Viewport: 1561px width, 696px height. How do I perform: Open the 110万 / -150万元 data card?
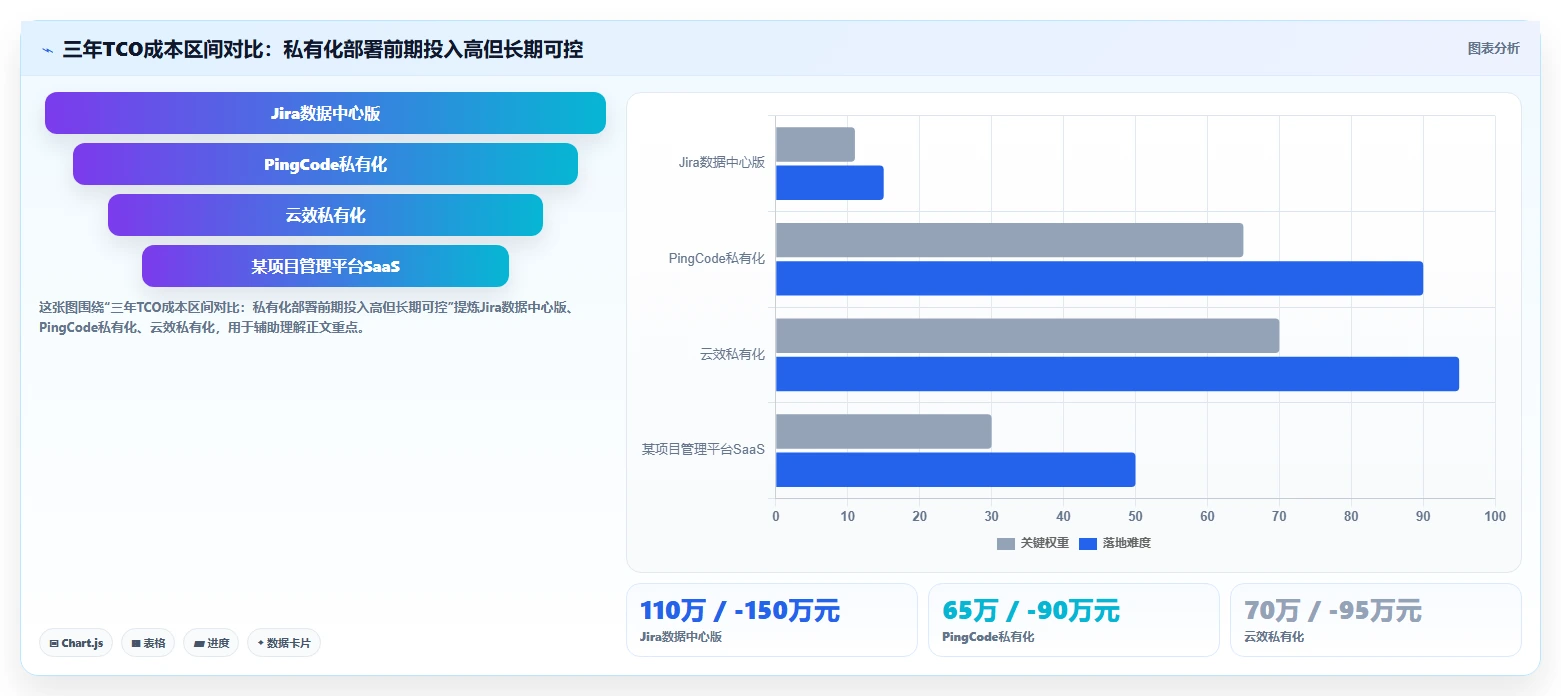771,620
